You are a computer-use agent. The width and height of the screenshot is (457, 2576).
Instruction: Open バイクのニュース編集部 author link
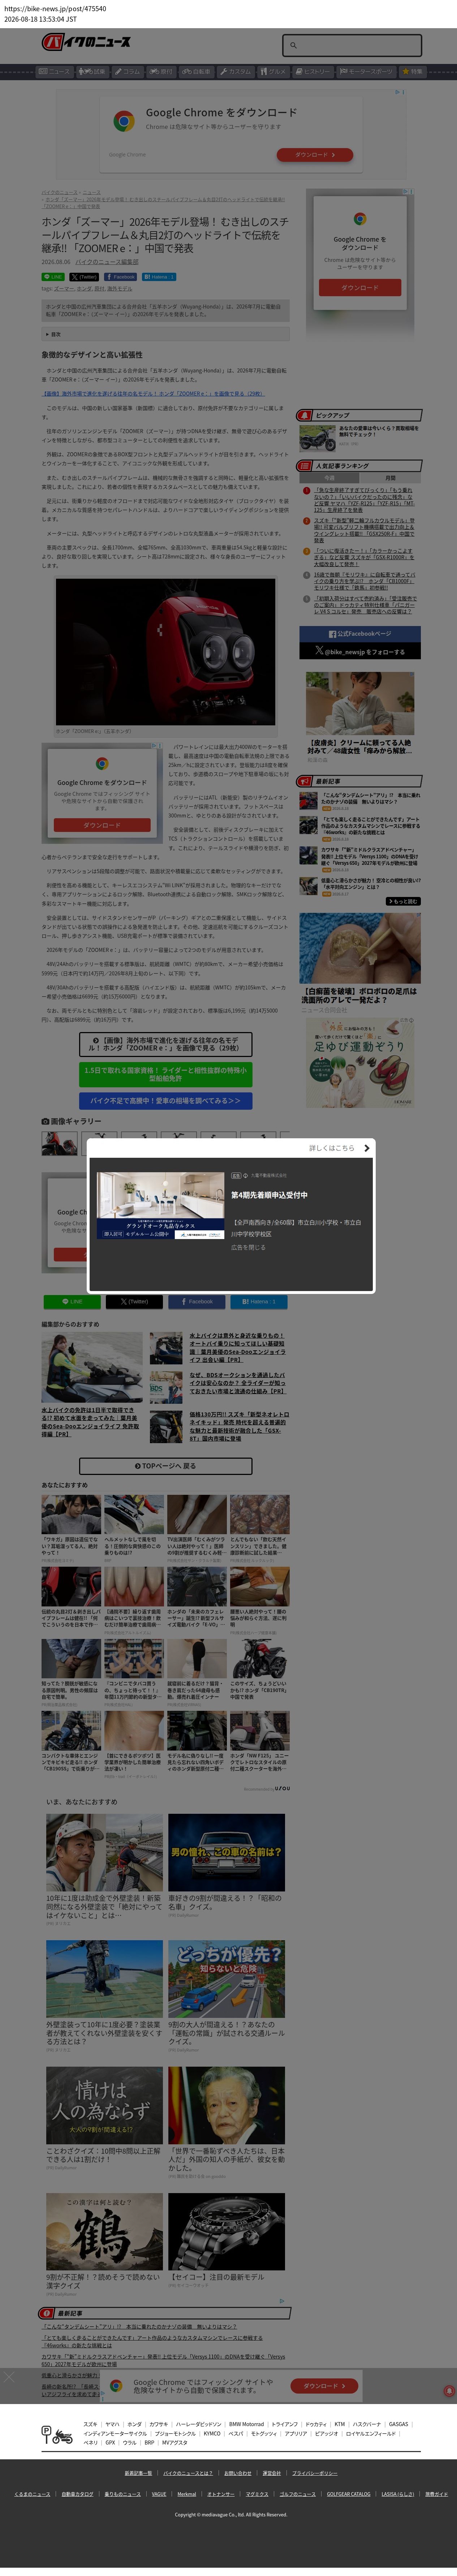point(107,262)
